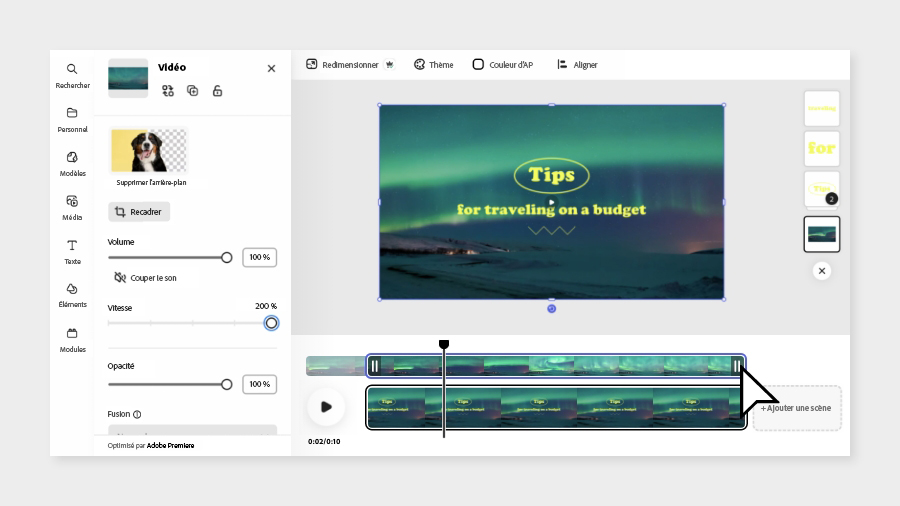The image size is (900, 506).
Task: Play the timeline preview
Action: pos(326,407)
